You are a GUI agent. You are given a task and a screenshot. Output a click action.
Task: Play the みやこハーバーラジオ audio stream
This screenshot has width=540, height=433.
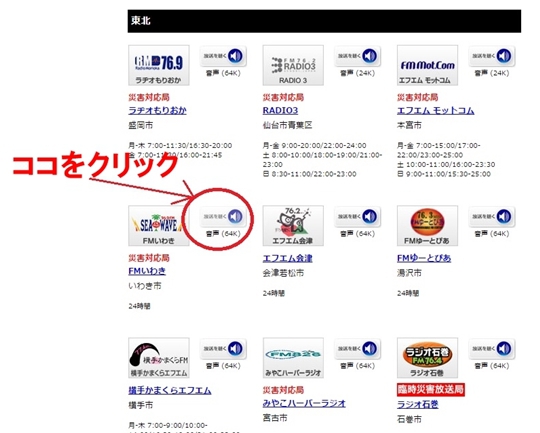(357, 349)
